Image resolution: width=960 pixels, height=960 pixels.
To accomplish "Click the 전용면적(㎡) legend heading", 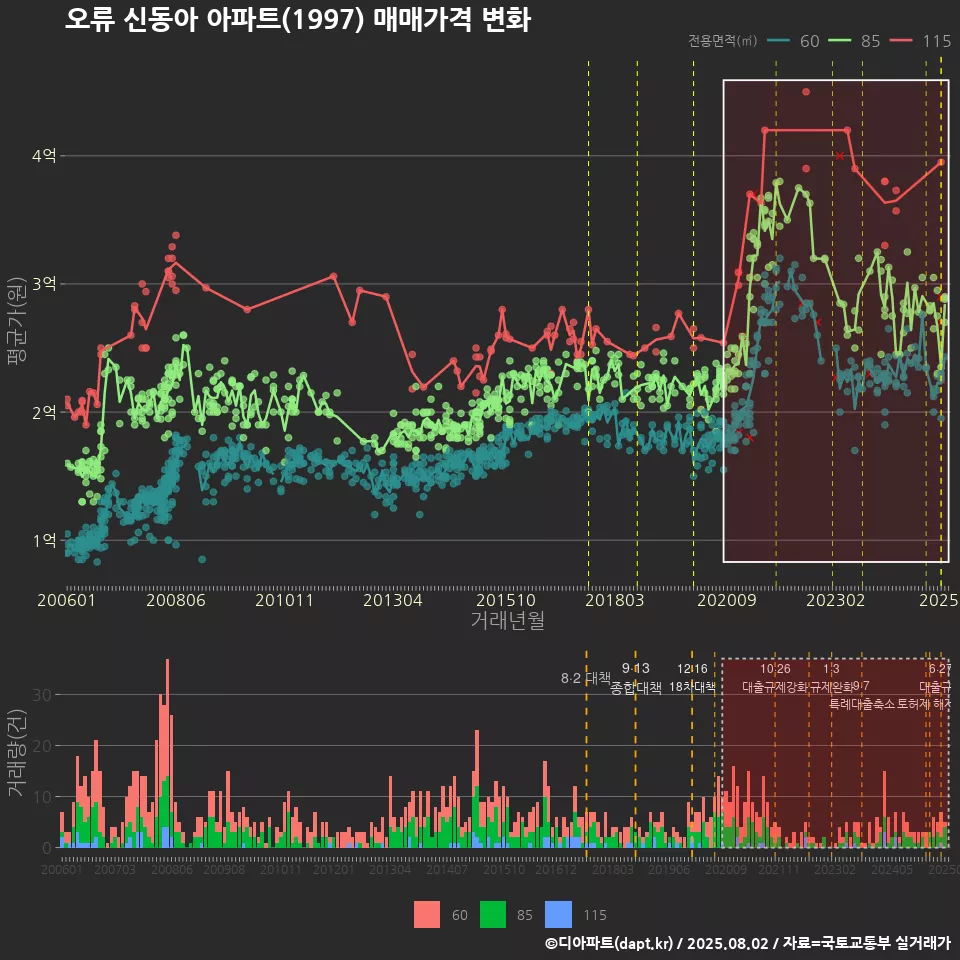I will coord(722,41).
